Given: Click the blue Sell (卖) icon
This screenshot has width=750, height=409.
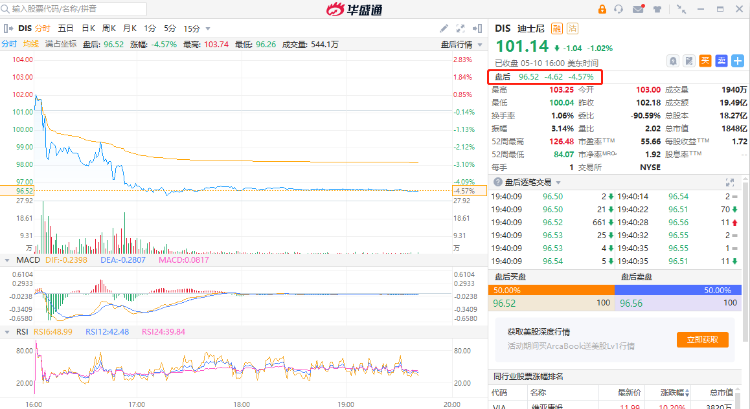Looking at the screenshot, I should (721, 61).
